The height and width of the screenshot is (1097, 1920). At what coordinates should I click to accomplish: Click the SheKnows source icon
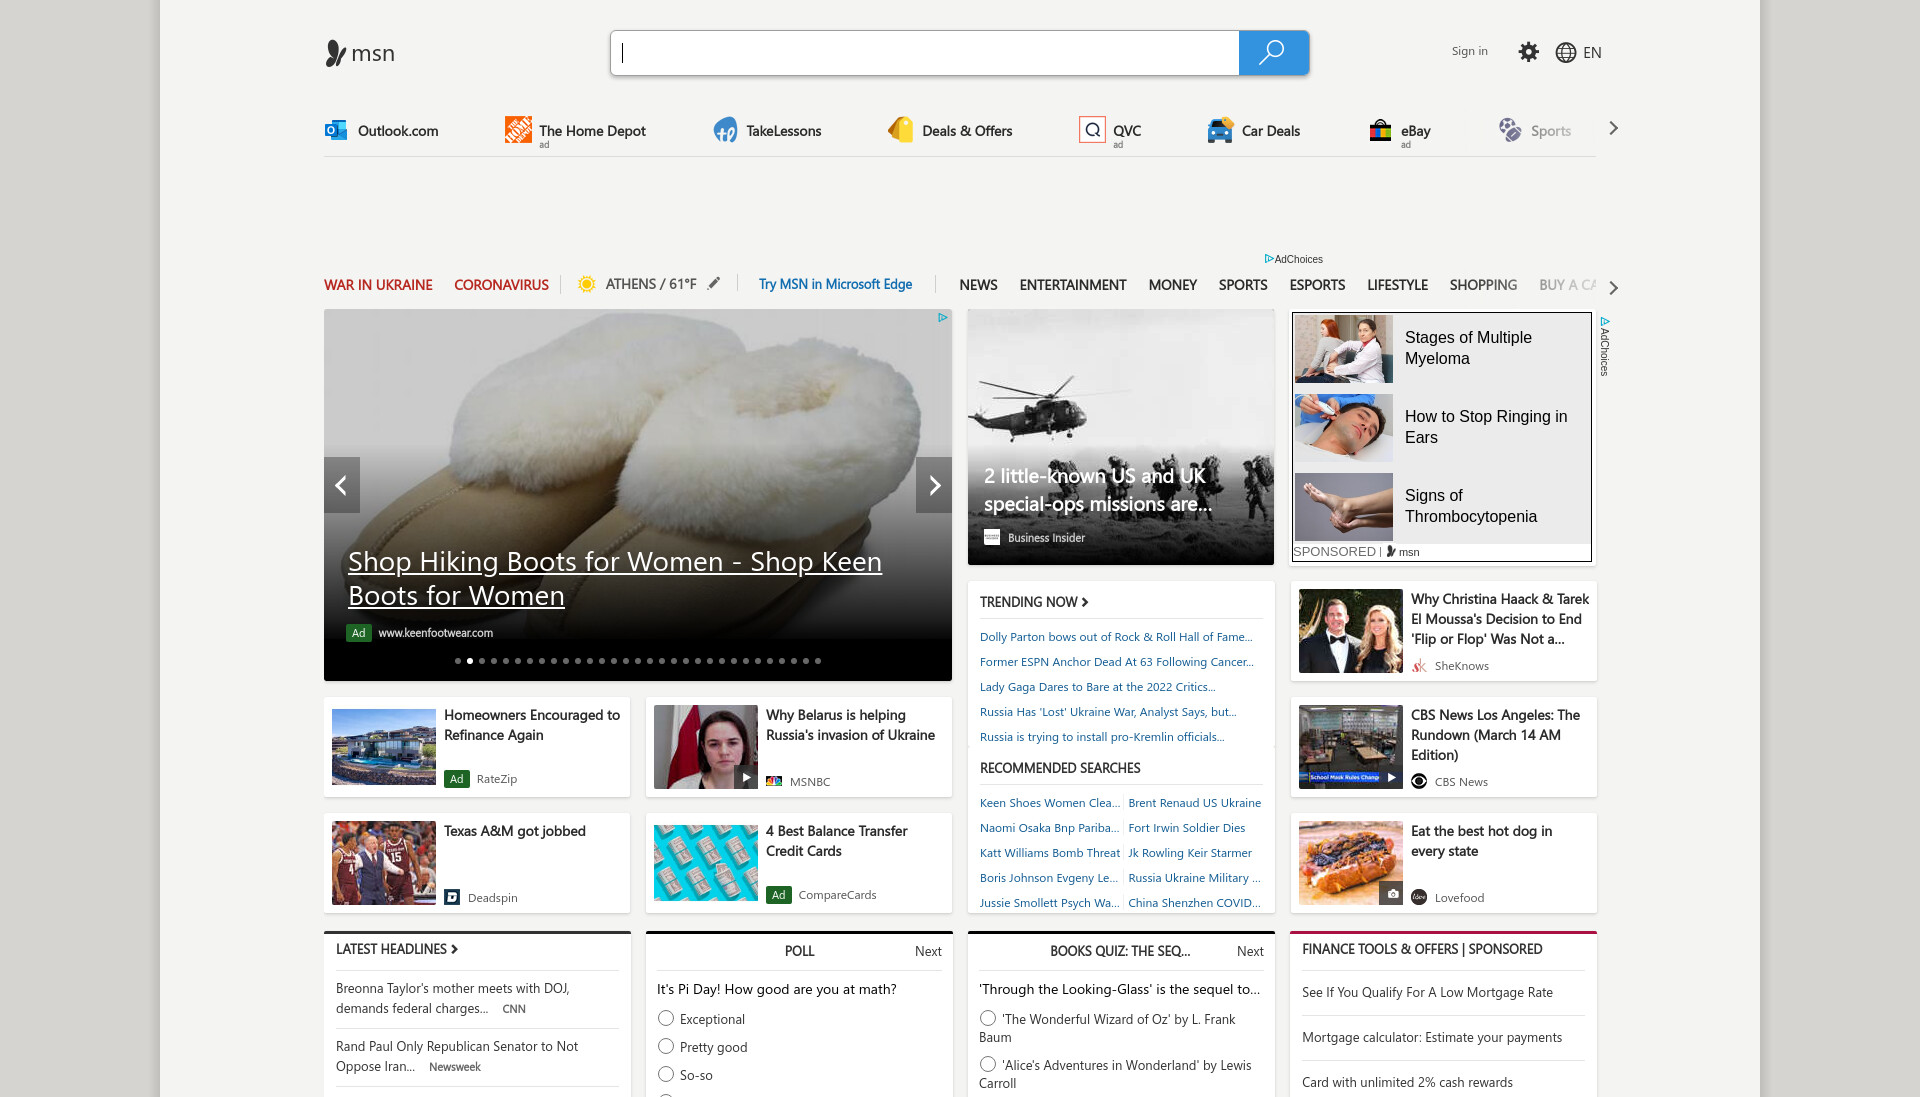[1419, 665]
